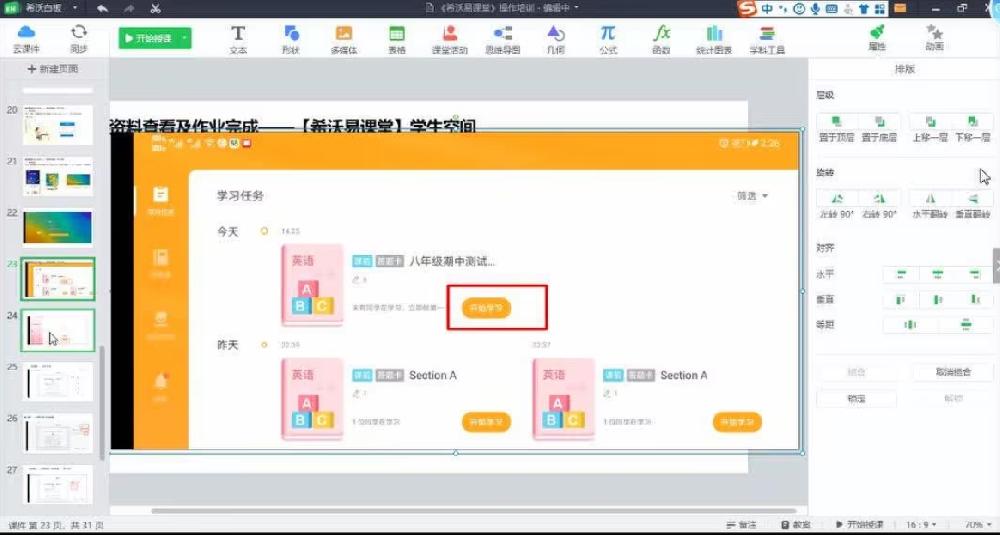
Task: Select slide 25 thumbnail
Action: pos(58,381)
